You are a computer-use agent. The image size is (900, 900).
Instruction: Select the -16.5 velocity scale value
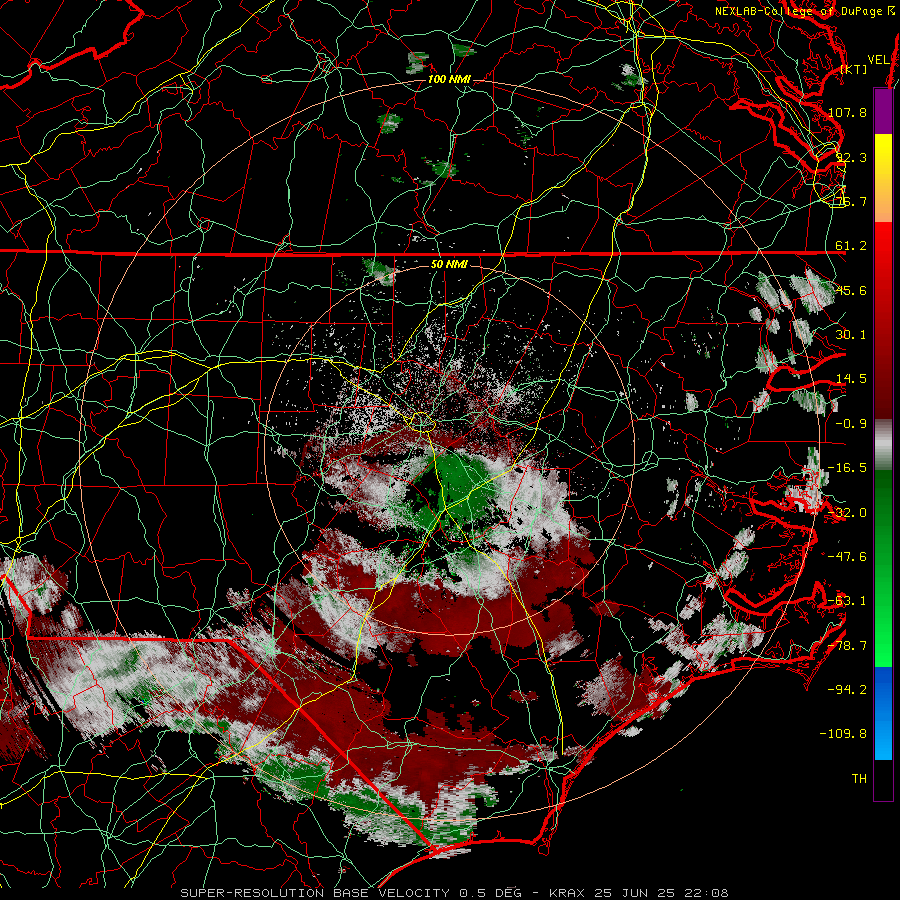pos(847,468)
